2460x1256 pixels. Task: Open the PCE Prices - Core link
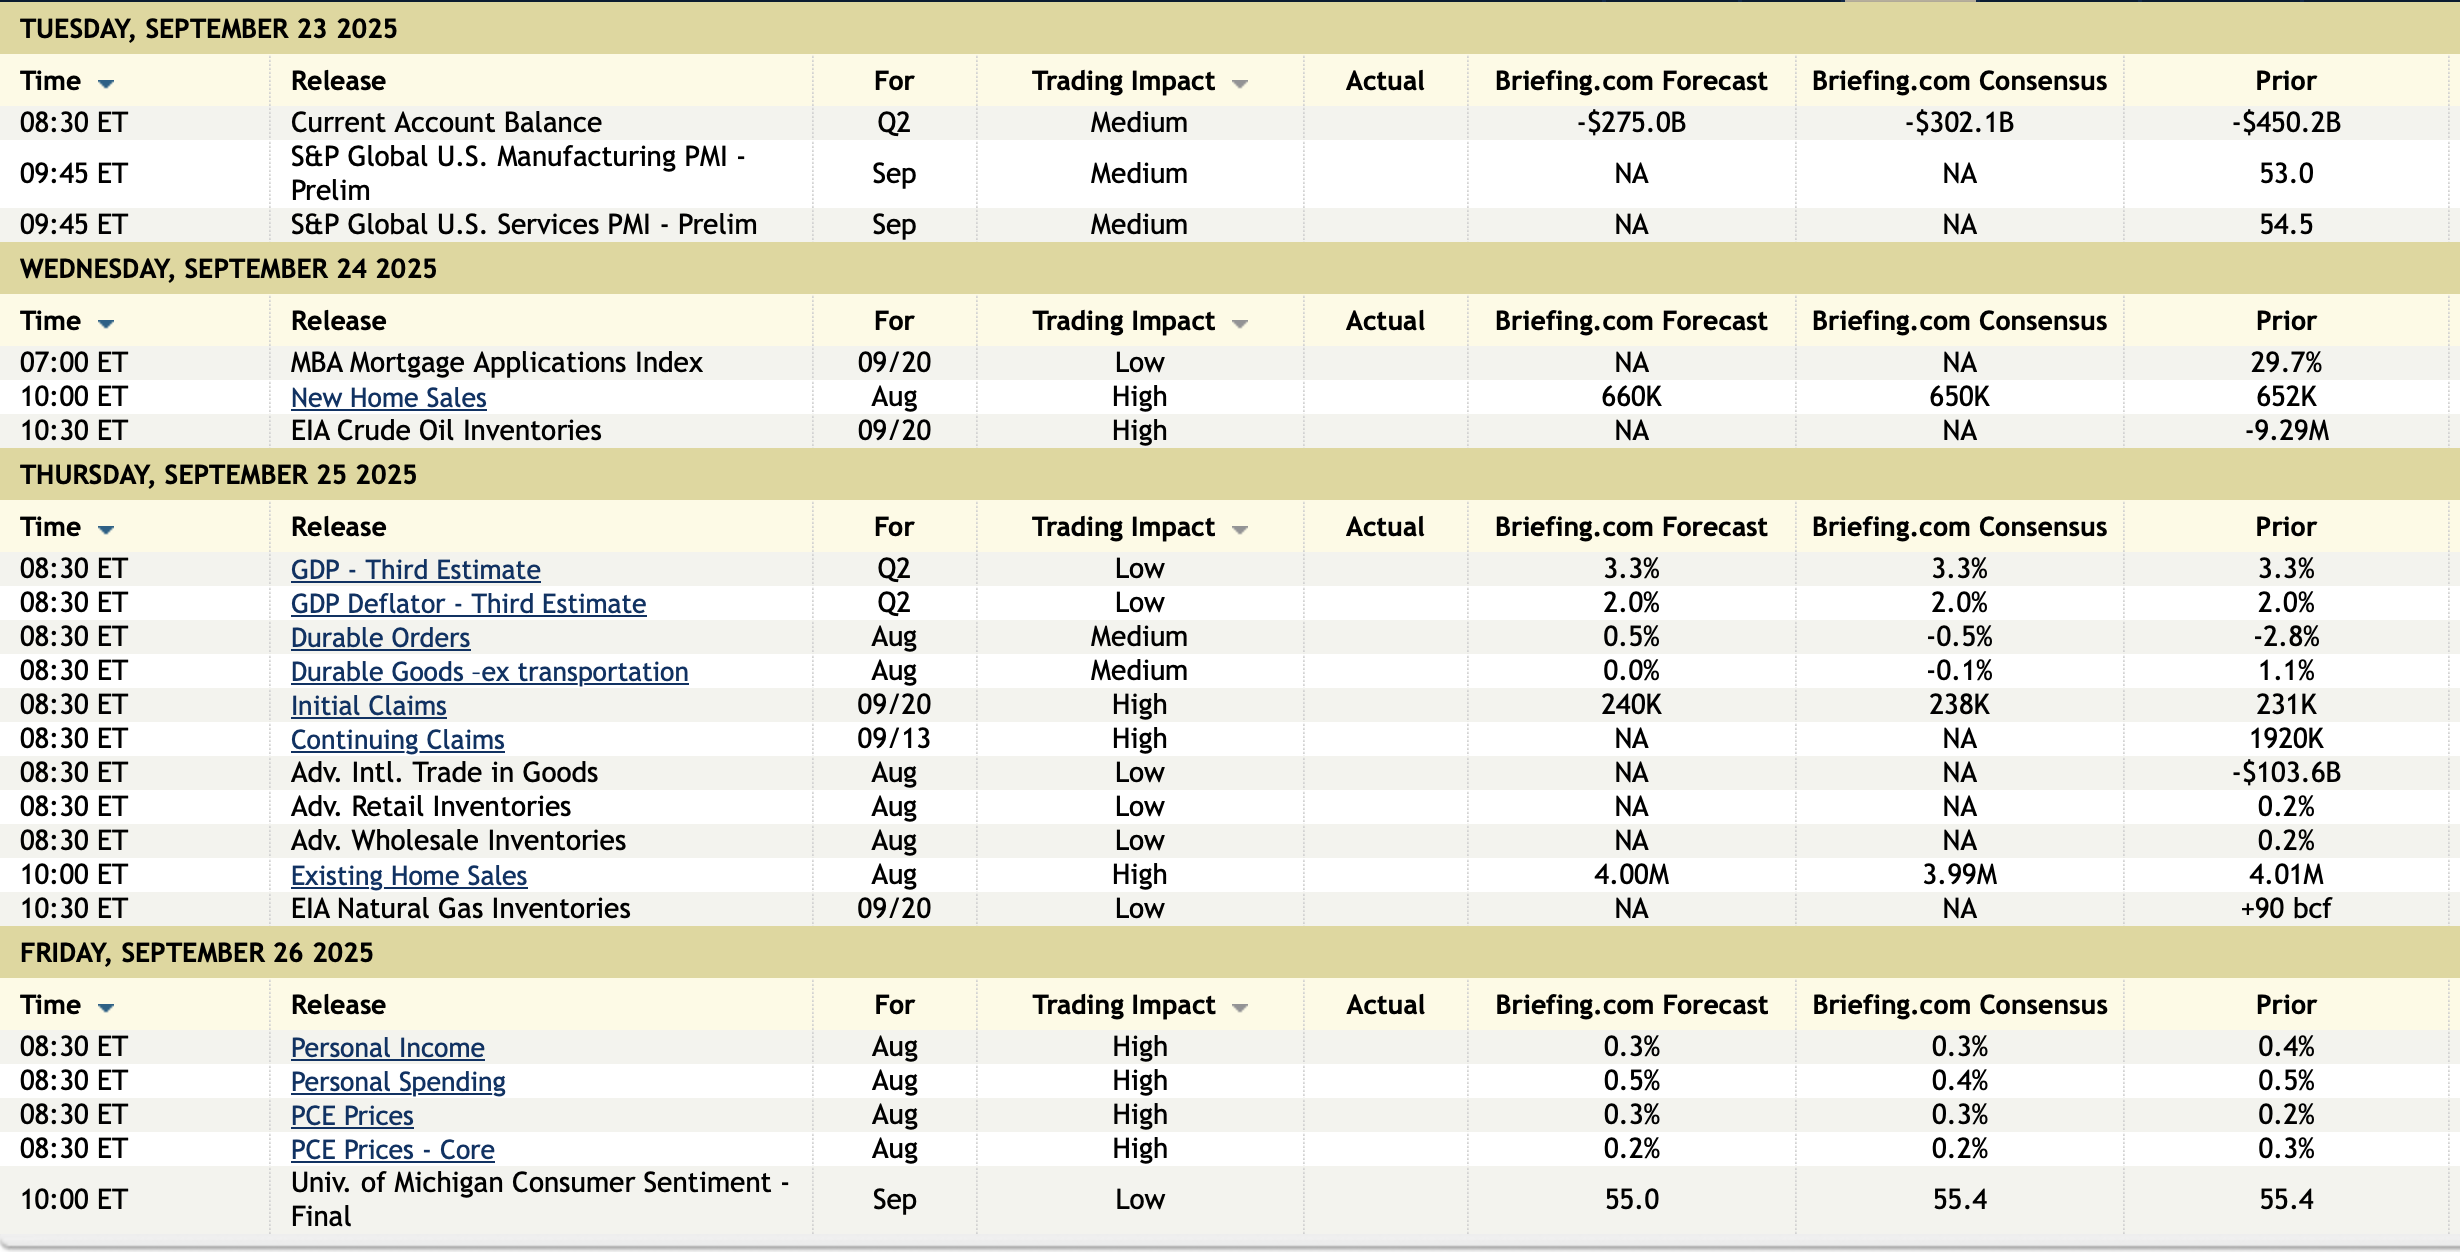pos(392,1150)
